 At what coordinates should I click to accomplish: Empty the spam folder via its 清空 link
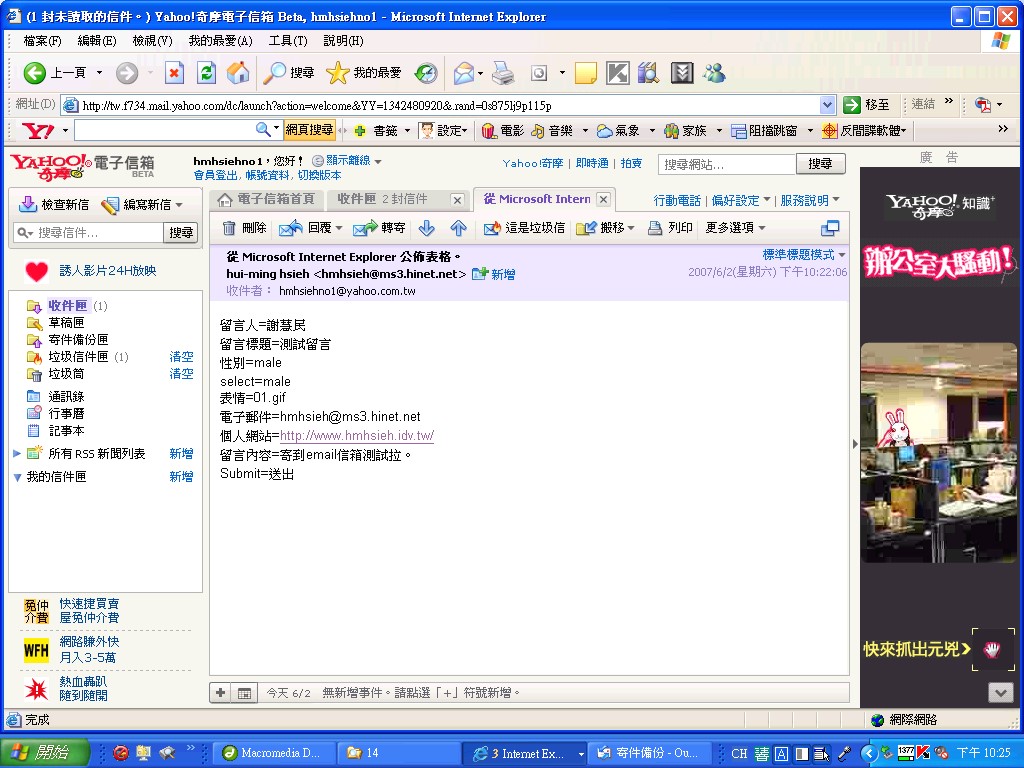click(x=181, y=357)
